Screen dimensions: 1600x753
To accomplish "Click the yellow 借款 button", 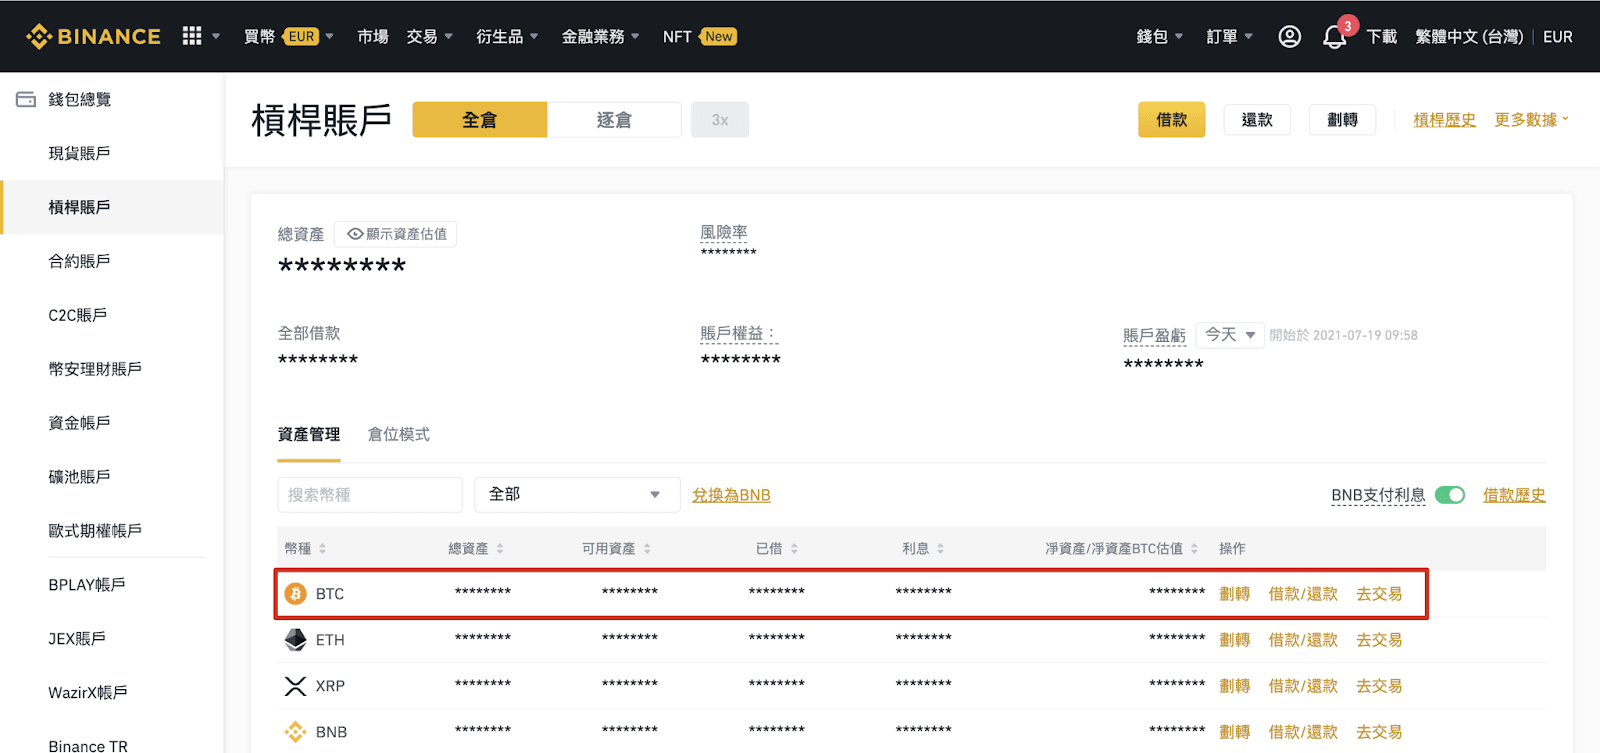I will pos(1171,120).
